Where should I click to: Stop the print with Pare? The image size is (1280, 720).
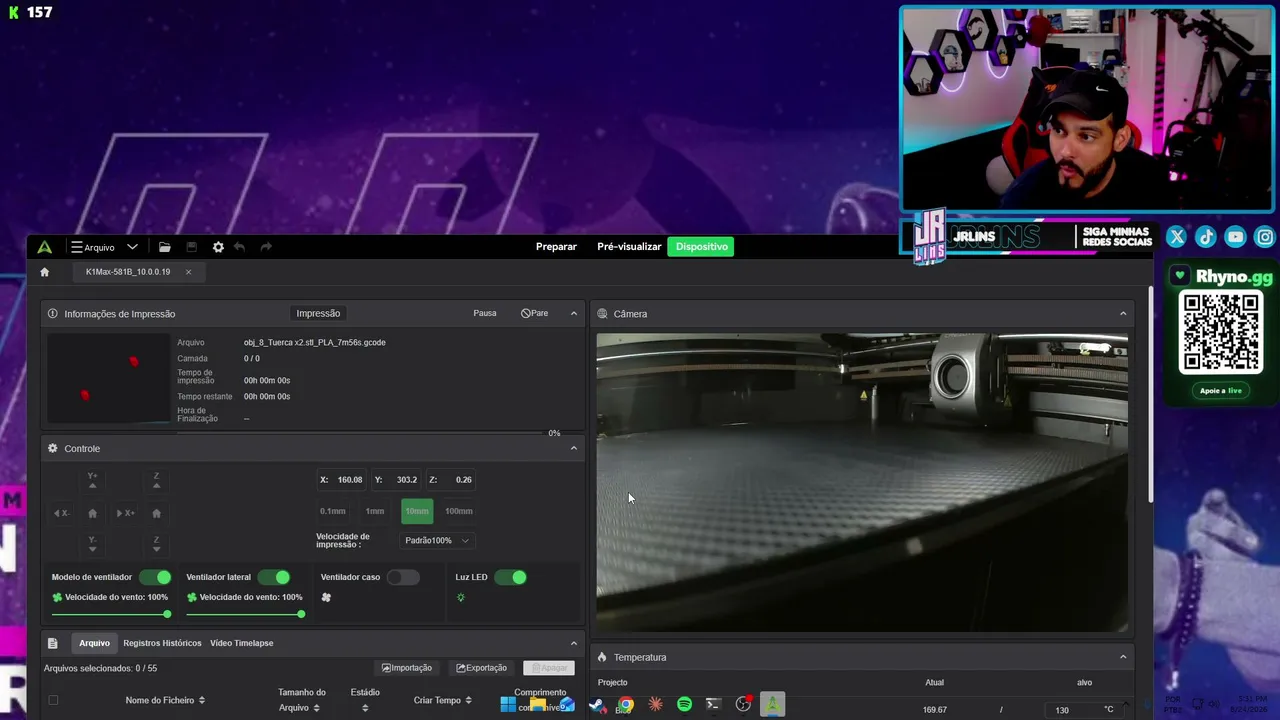[x=535, y=313]
